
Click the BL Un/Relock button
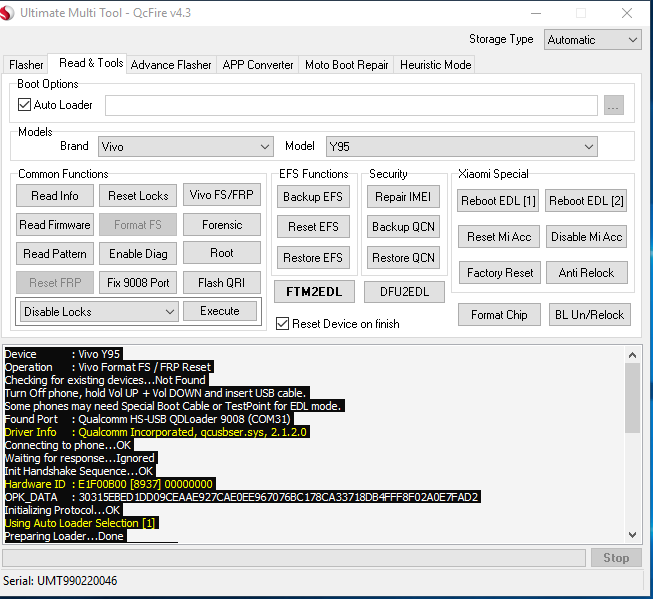(589, 314)
